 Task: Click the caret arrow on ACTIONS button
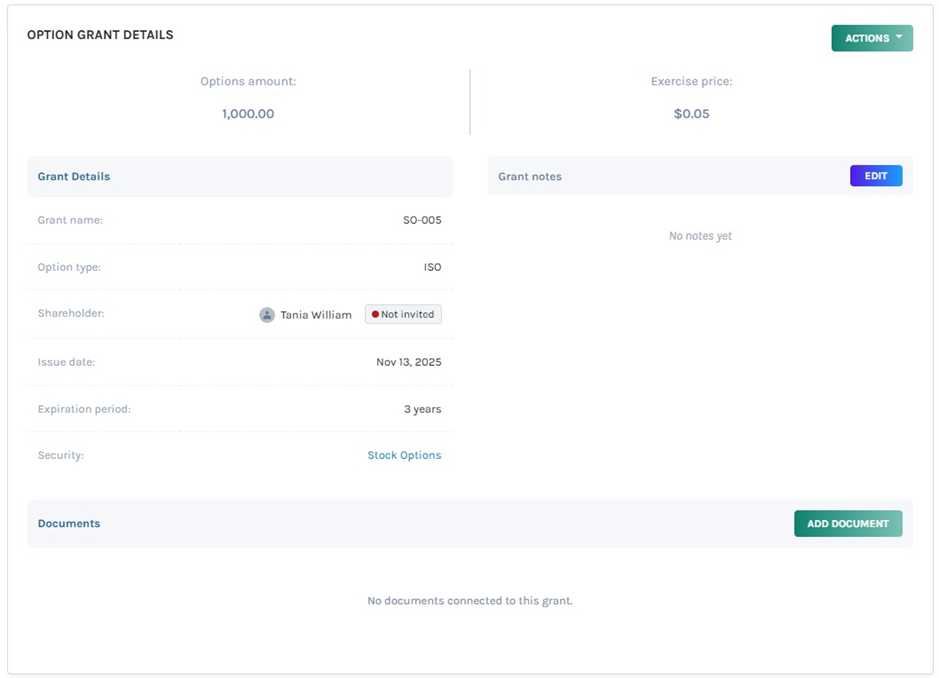[899, 38]
